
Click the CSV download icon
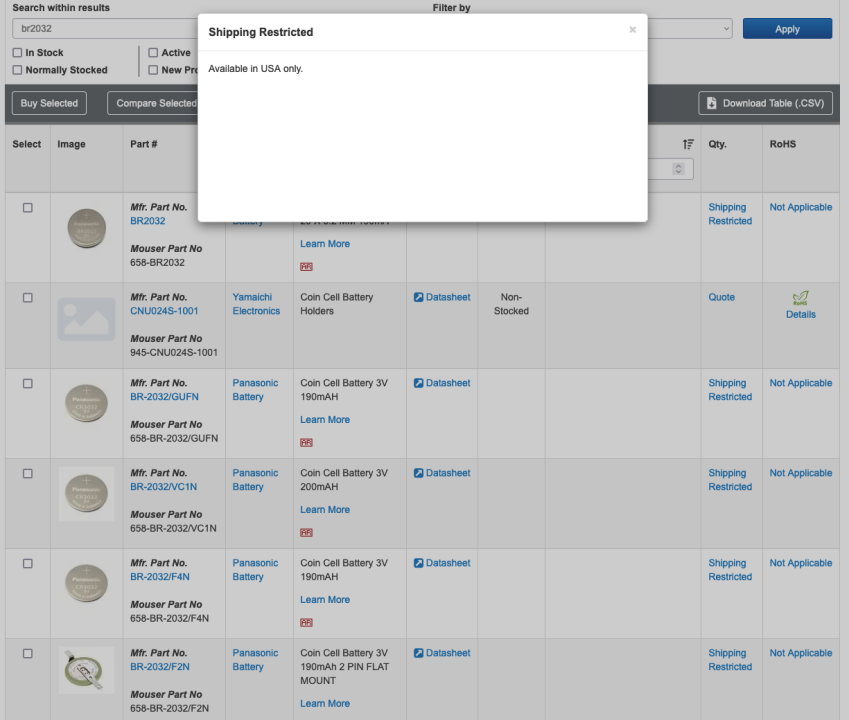click(711, 103)
